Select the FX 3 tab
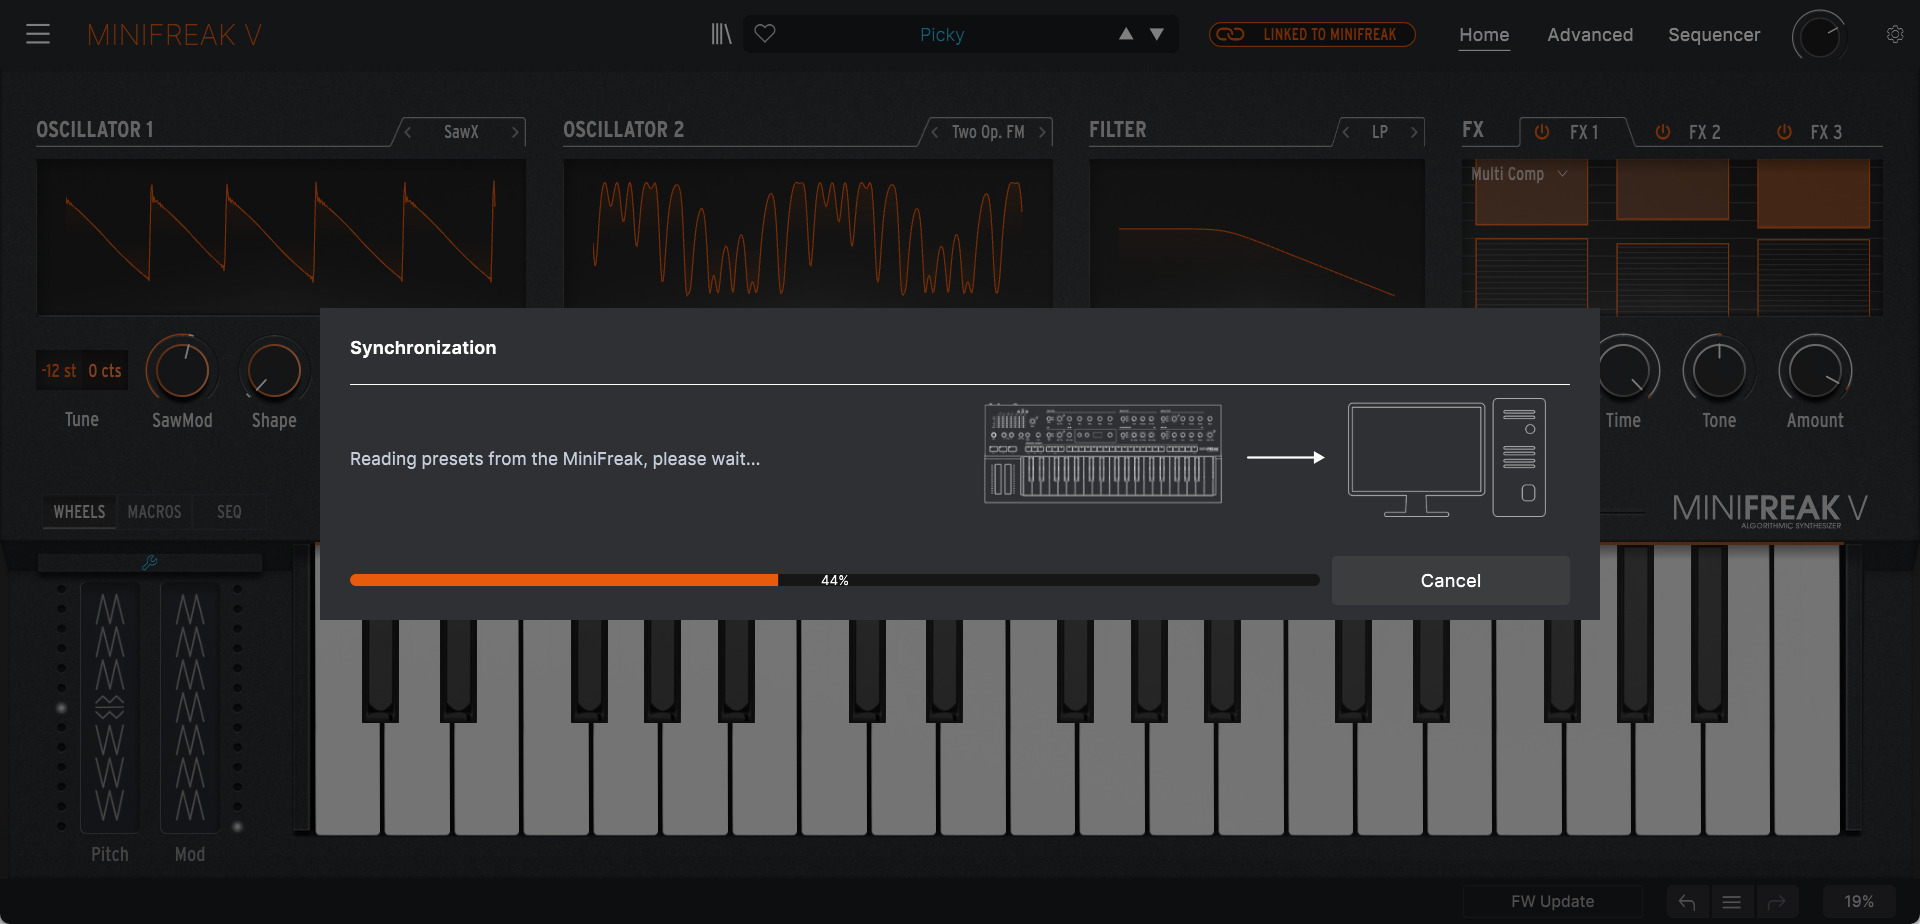 point(1826,132)
